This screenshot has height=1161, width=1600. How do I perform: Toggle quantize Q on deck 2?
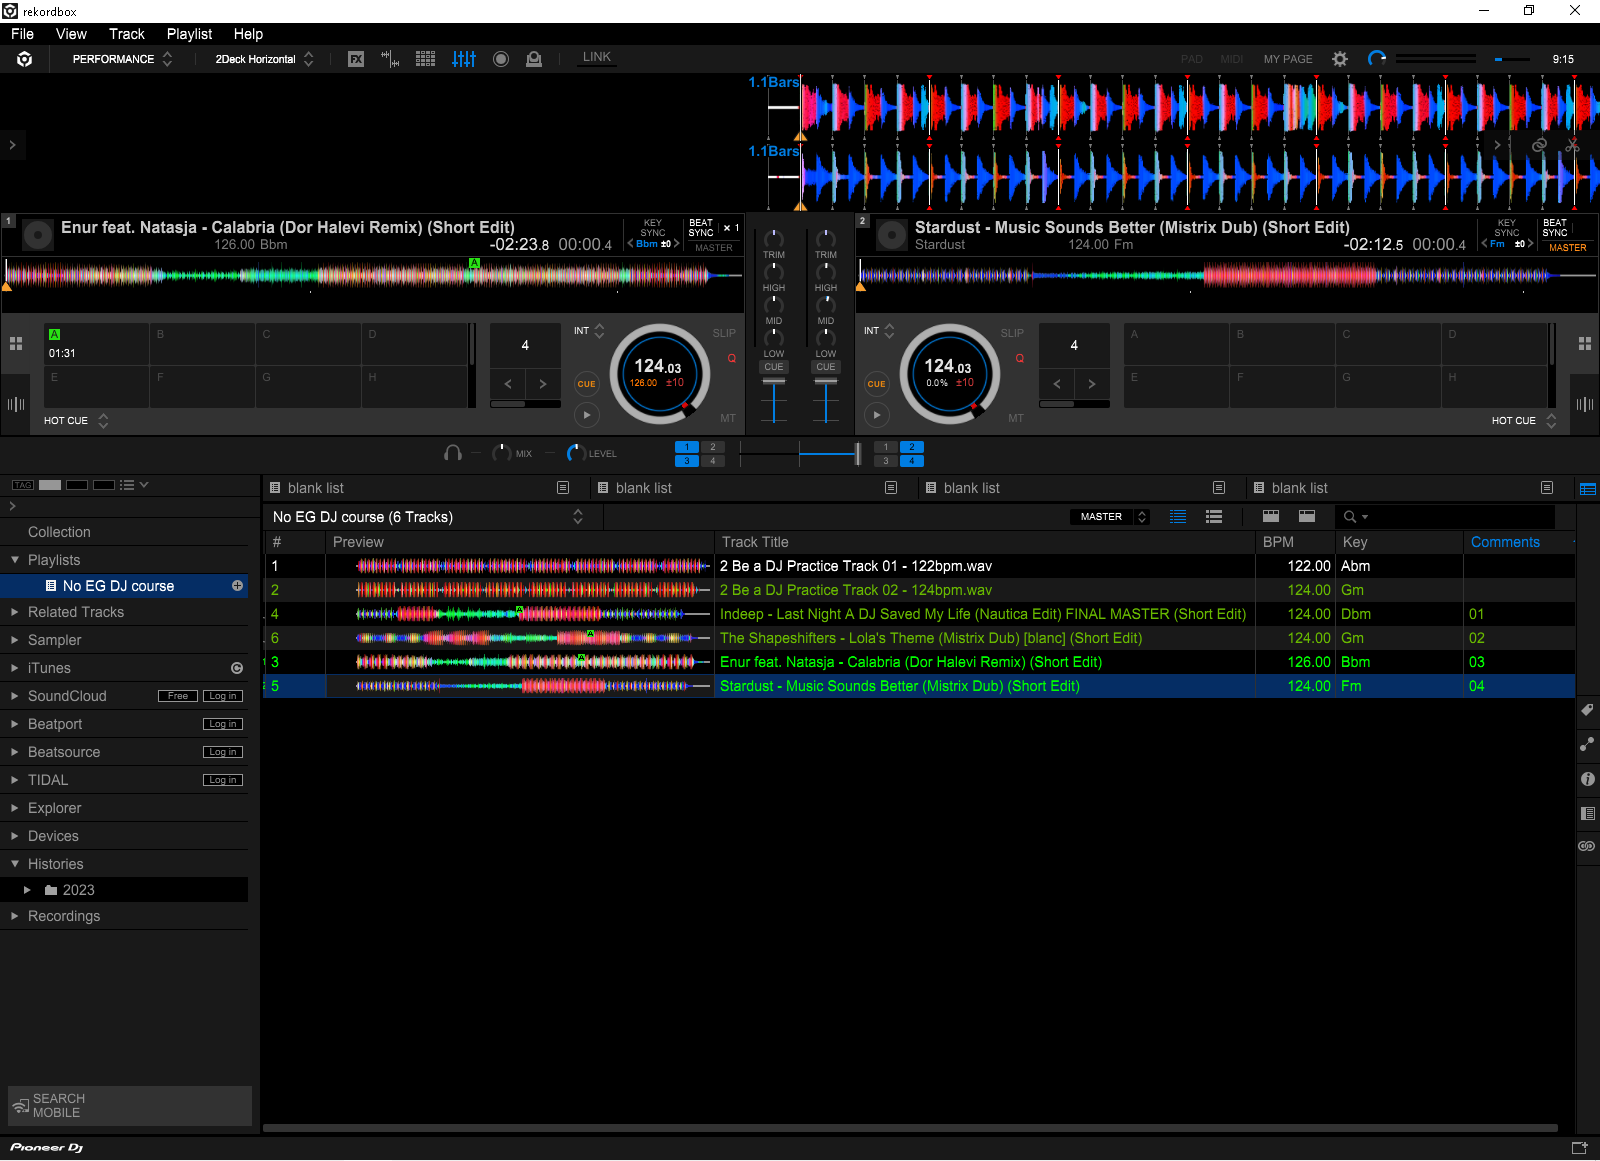pos(1020,358)
